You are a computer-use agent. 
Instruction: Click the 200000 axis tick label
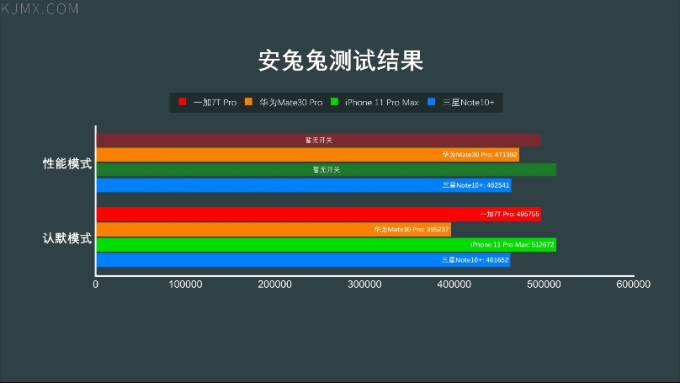[275, 285]
